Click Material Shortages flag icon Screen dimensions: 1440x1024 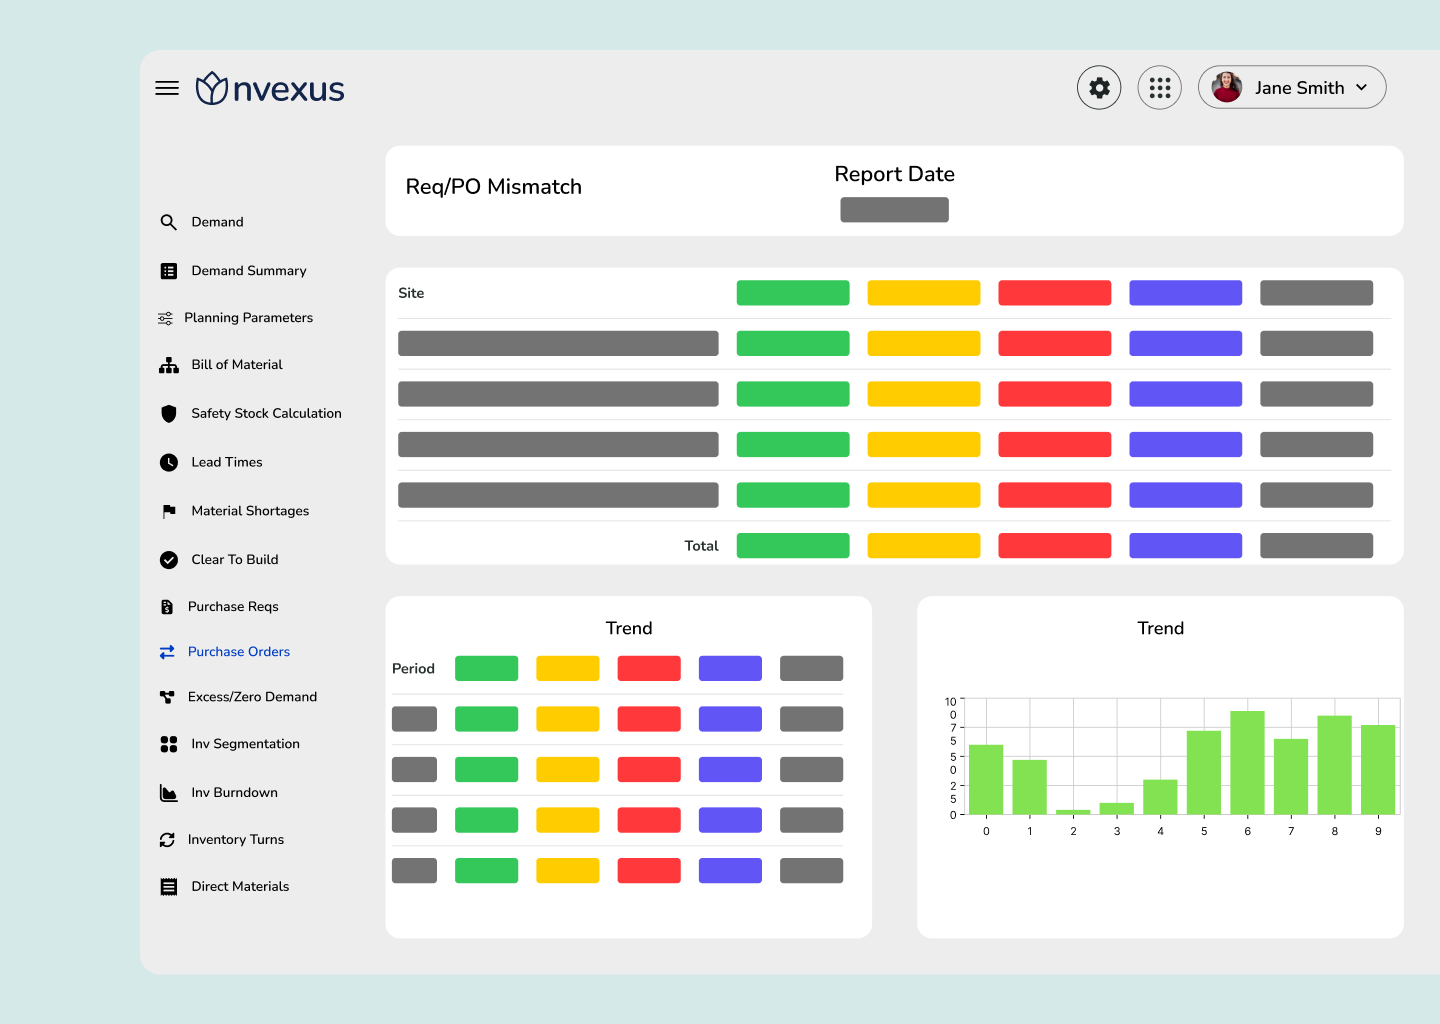[x=169, y=511]
